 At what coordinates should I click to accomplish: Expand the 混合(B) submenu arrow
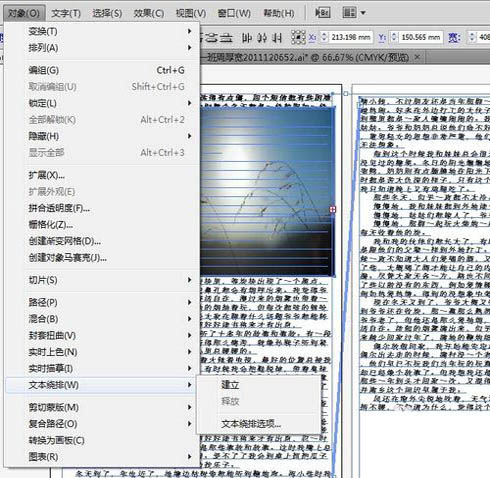tap(189, 319)
